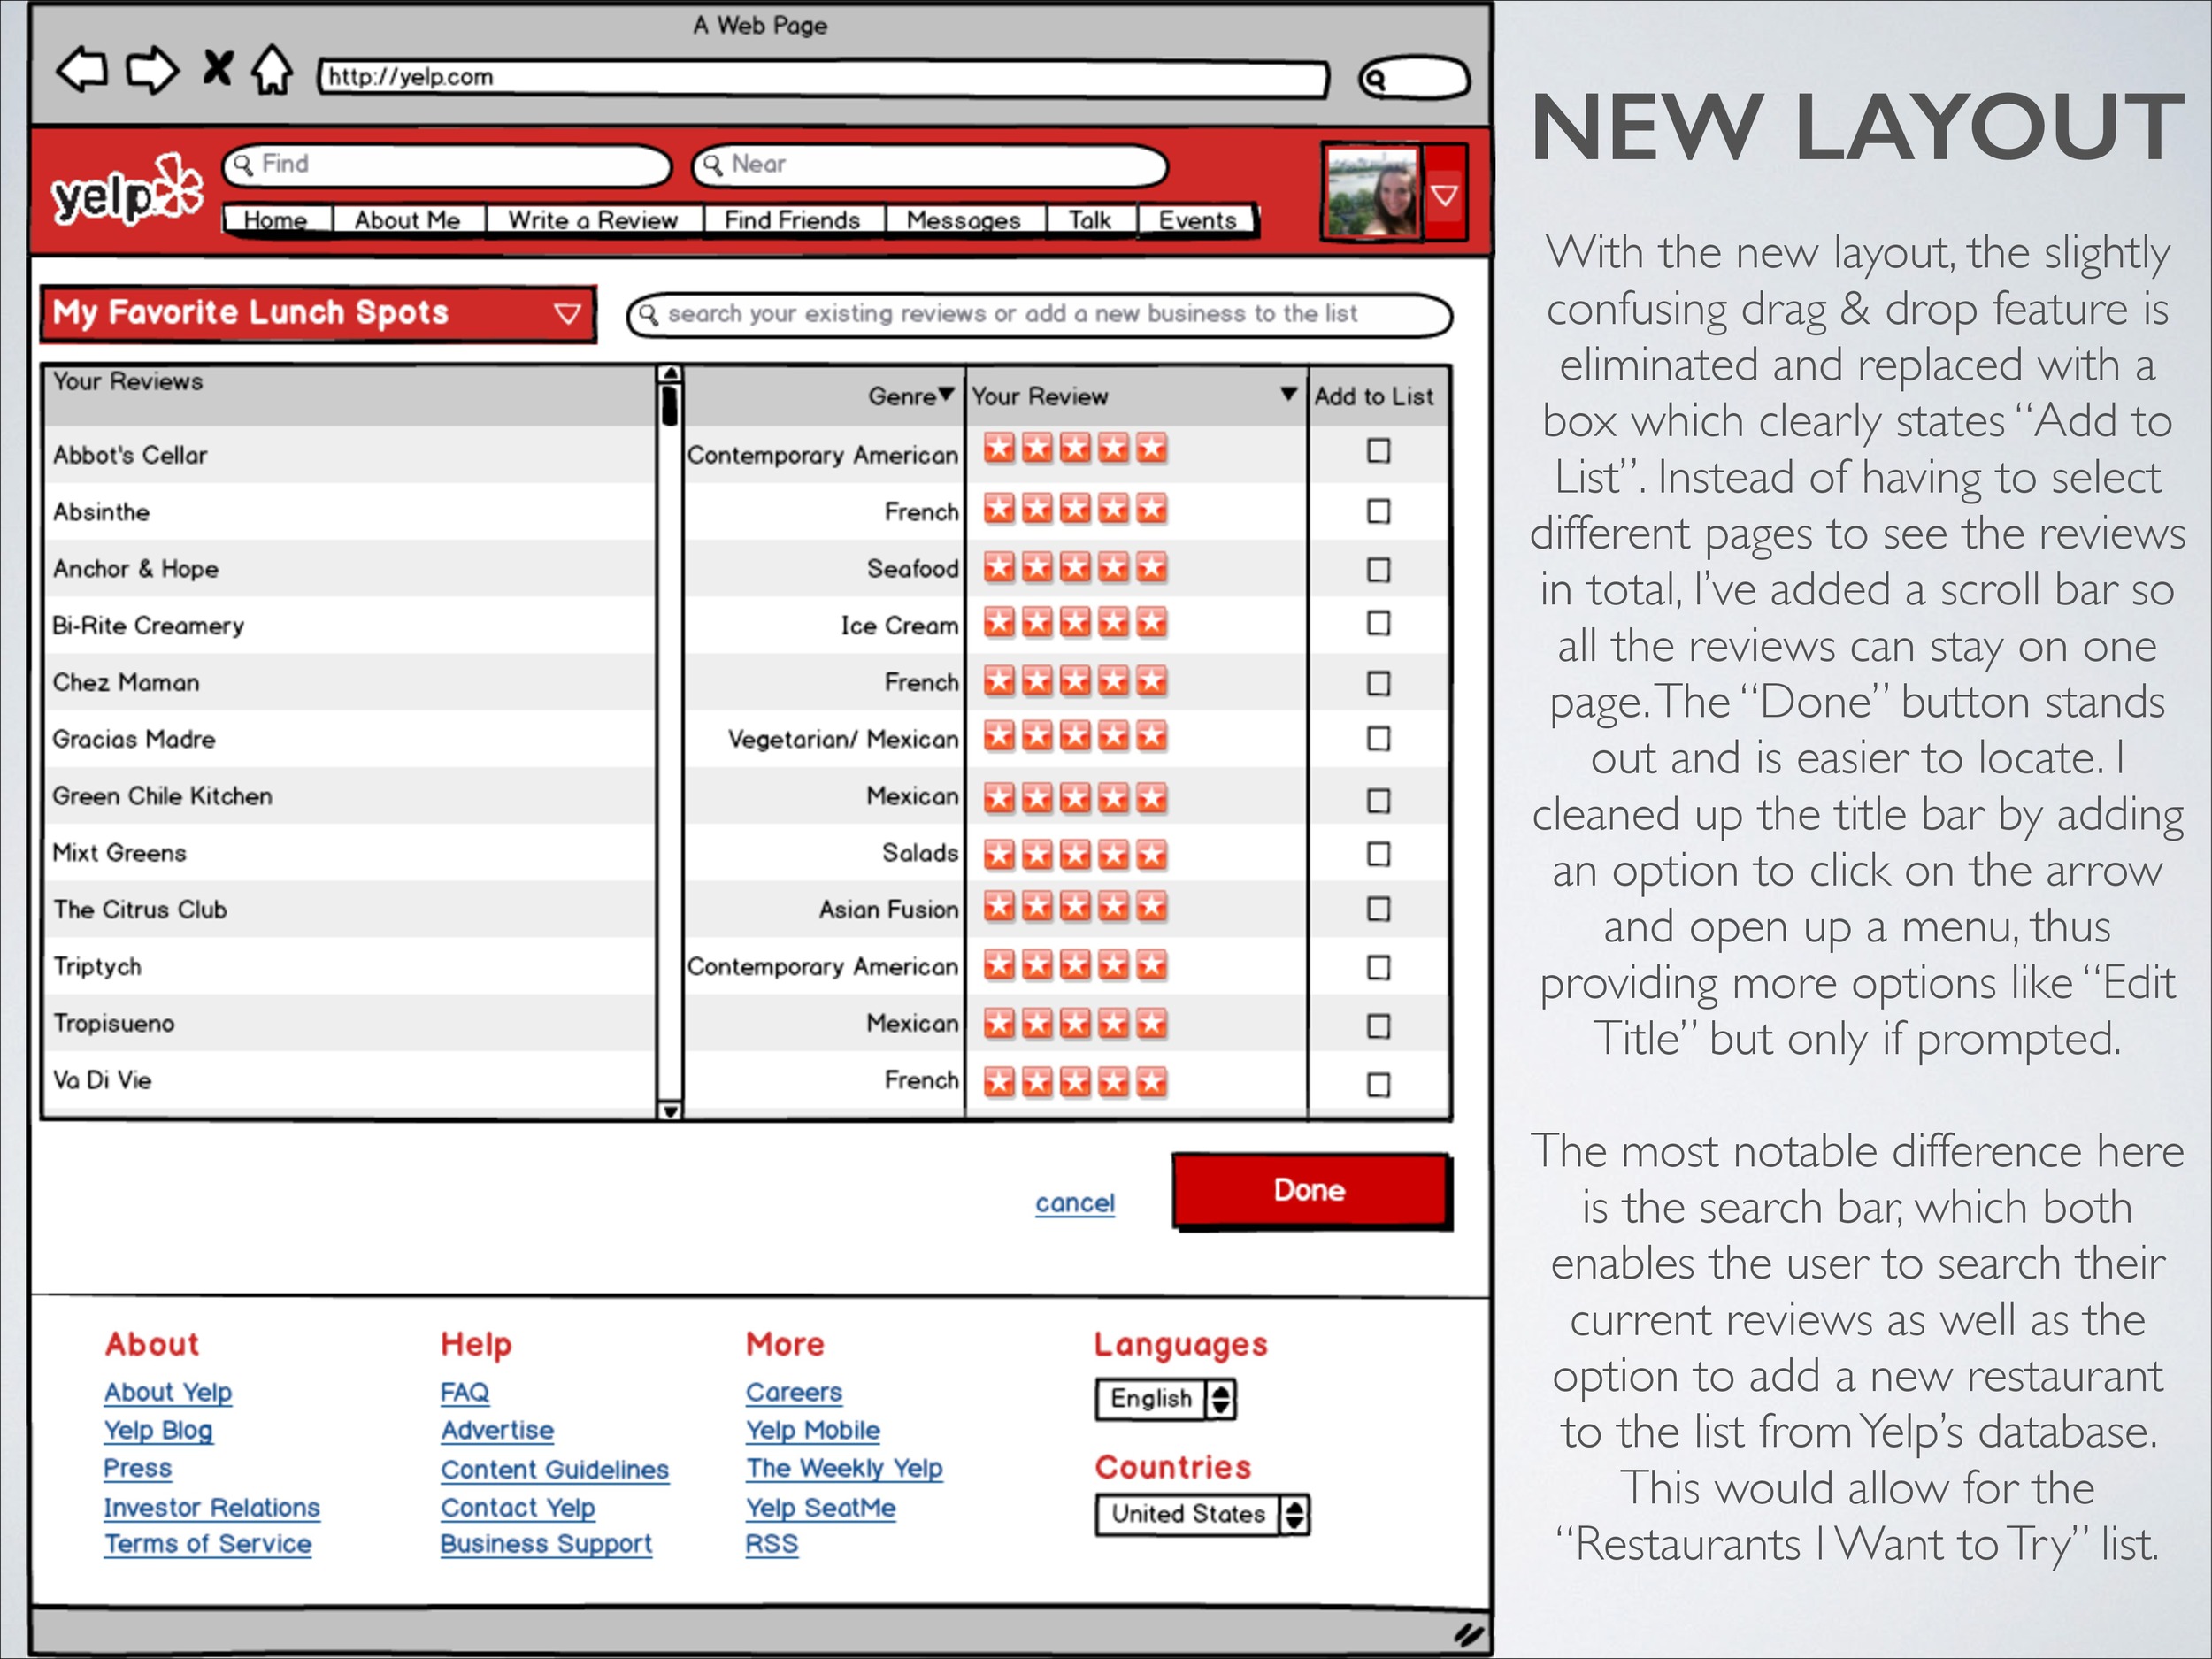
Task: Check Add to List for Gracias Madre
Action: click(1378, 738)
